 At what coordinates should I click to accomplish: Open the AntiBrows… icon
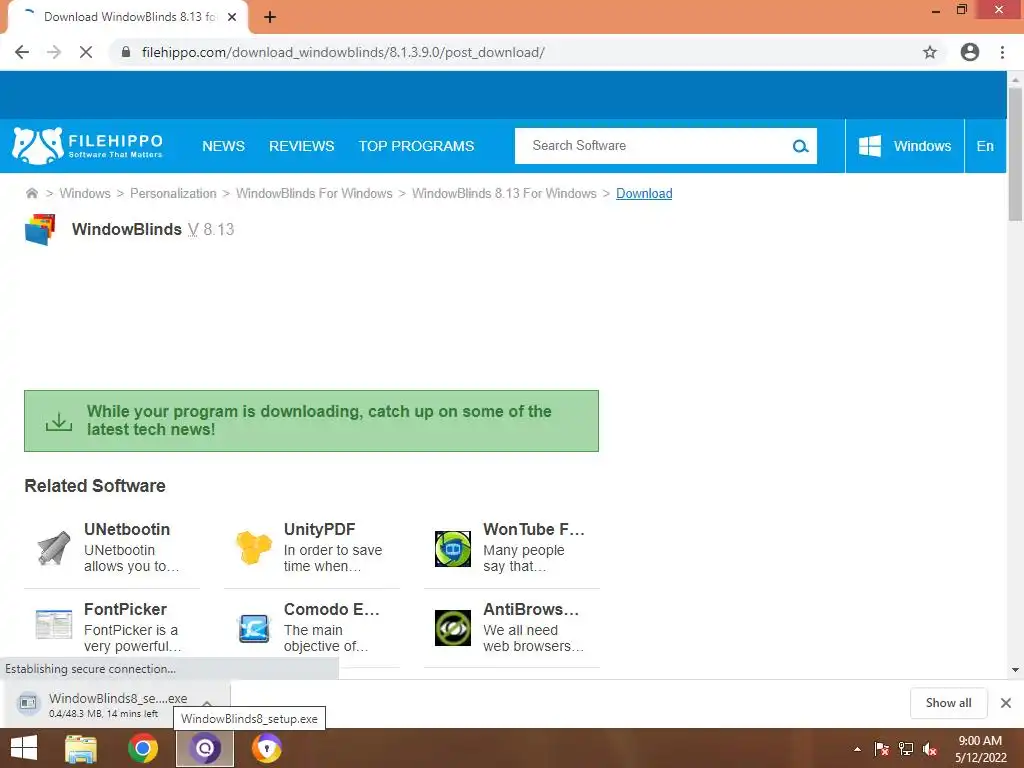point(453,628)
